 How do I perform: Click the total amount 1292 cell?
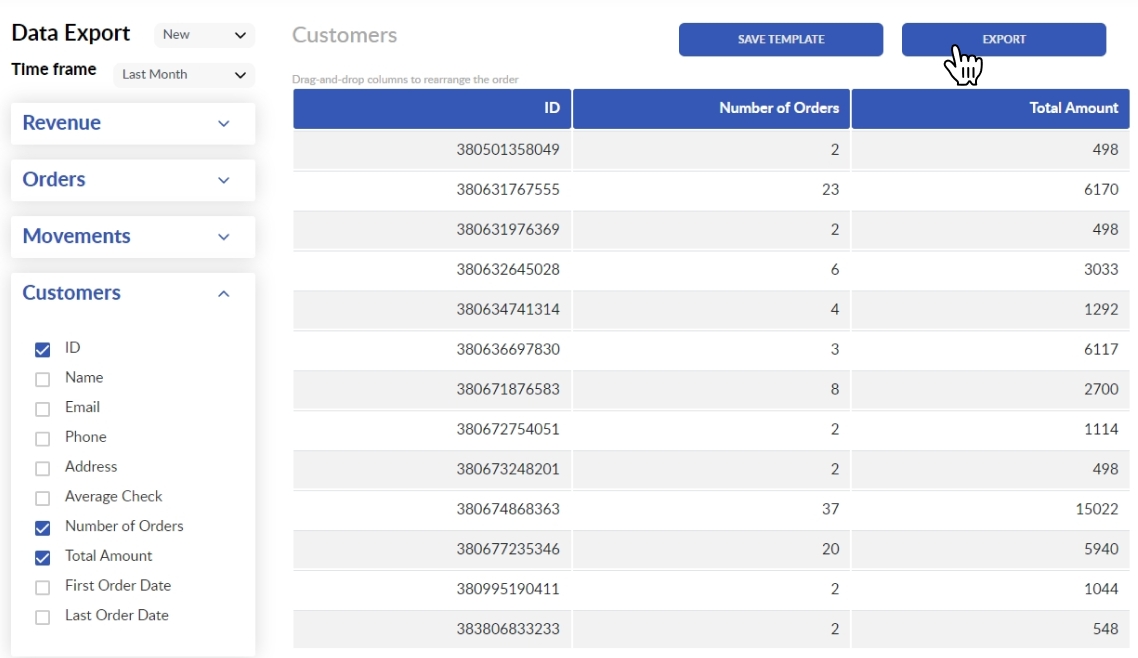991,310
